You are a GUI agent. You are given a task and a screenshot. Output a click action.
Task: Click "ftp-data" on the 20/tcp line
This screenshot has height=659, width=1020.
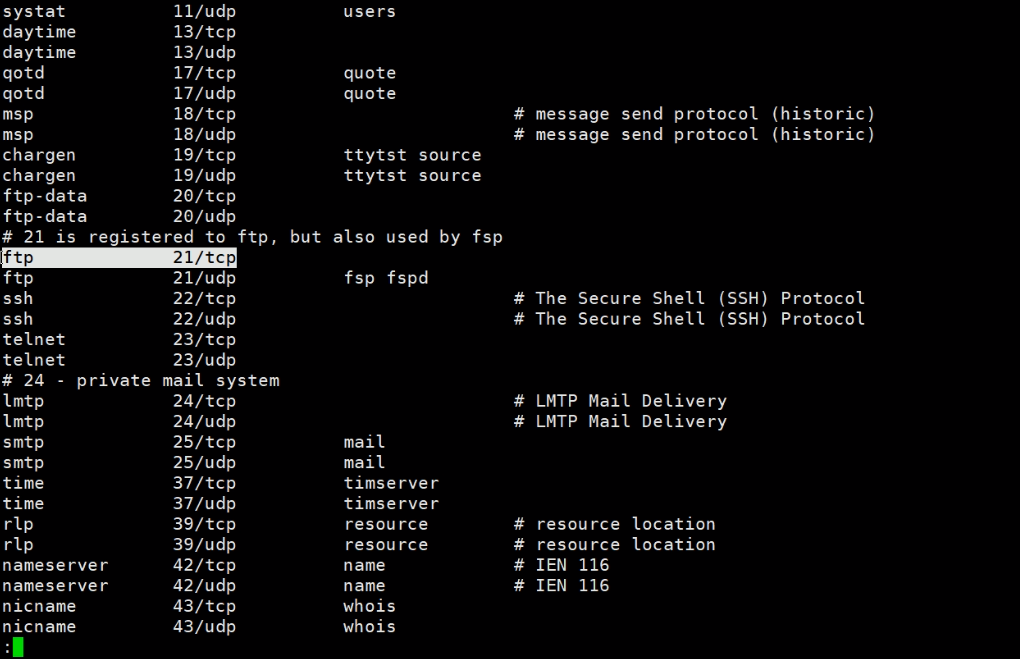pyautogui.click(x=44, y=196)
